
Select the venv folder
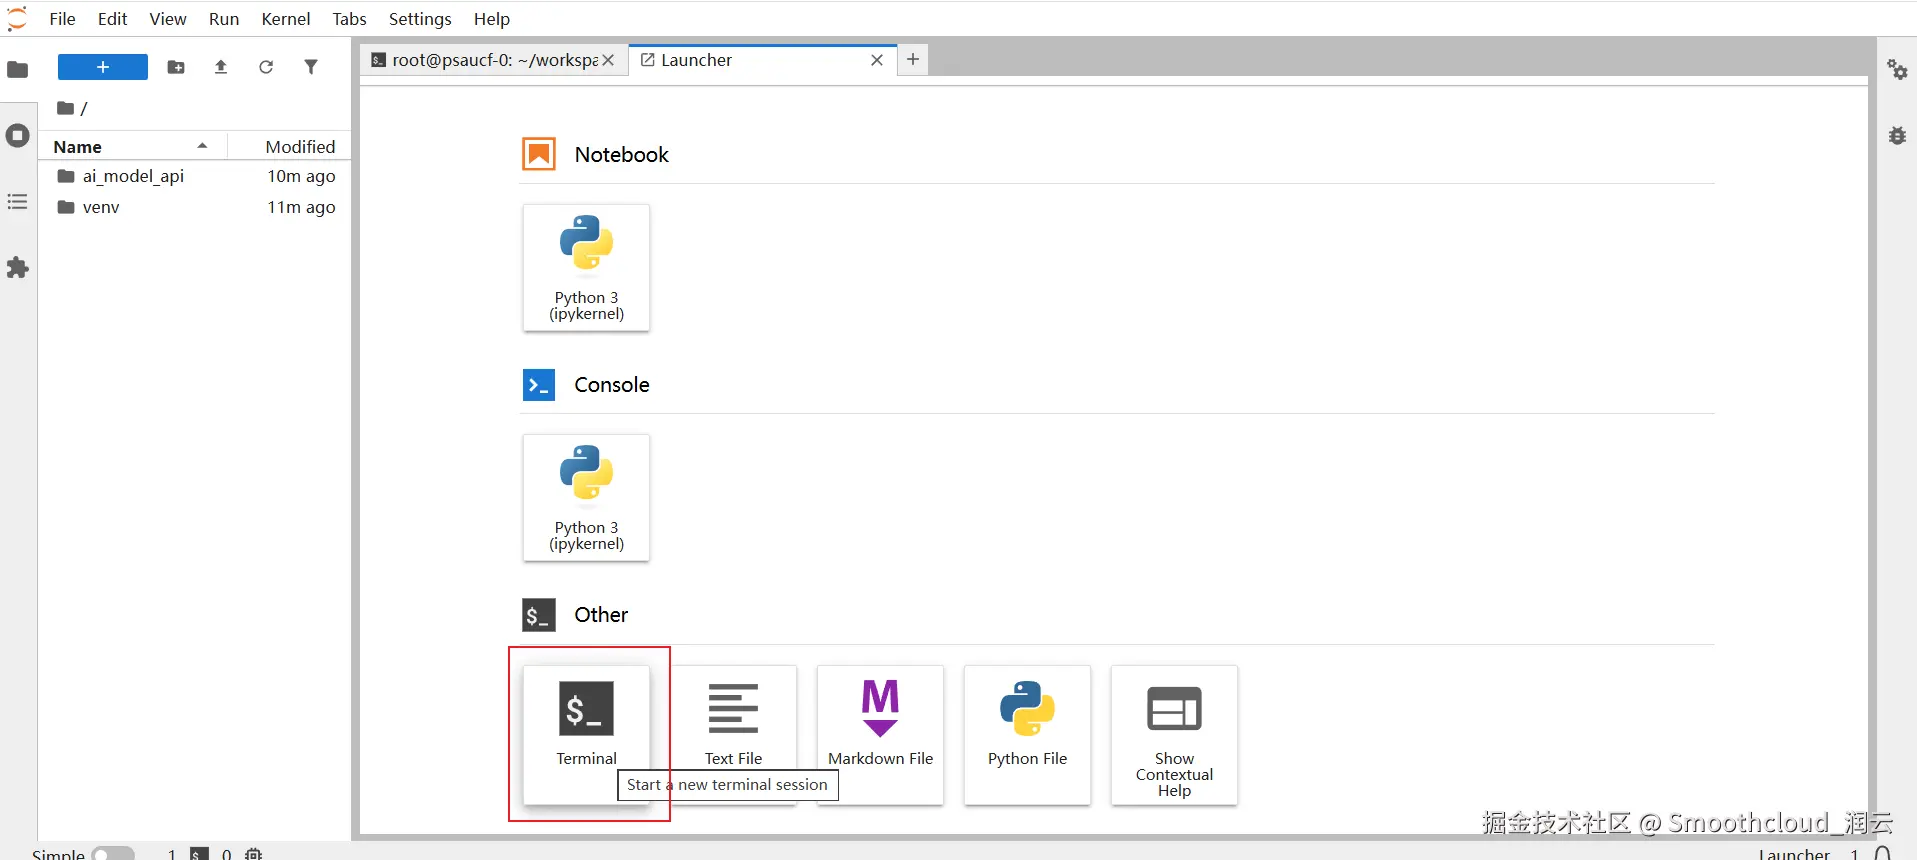coord(195,207)
